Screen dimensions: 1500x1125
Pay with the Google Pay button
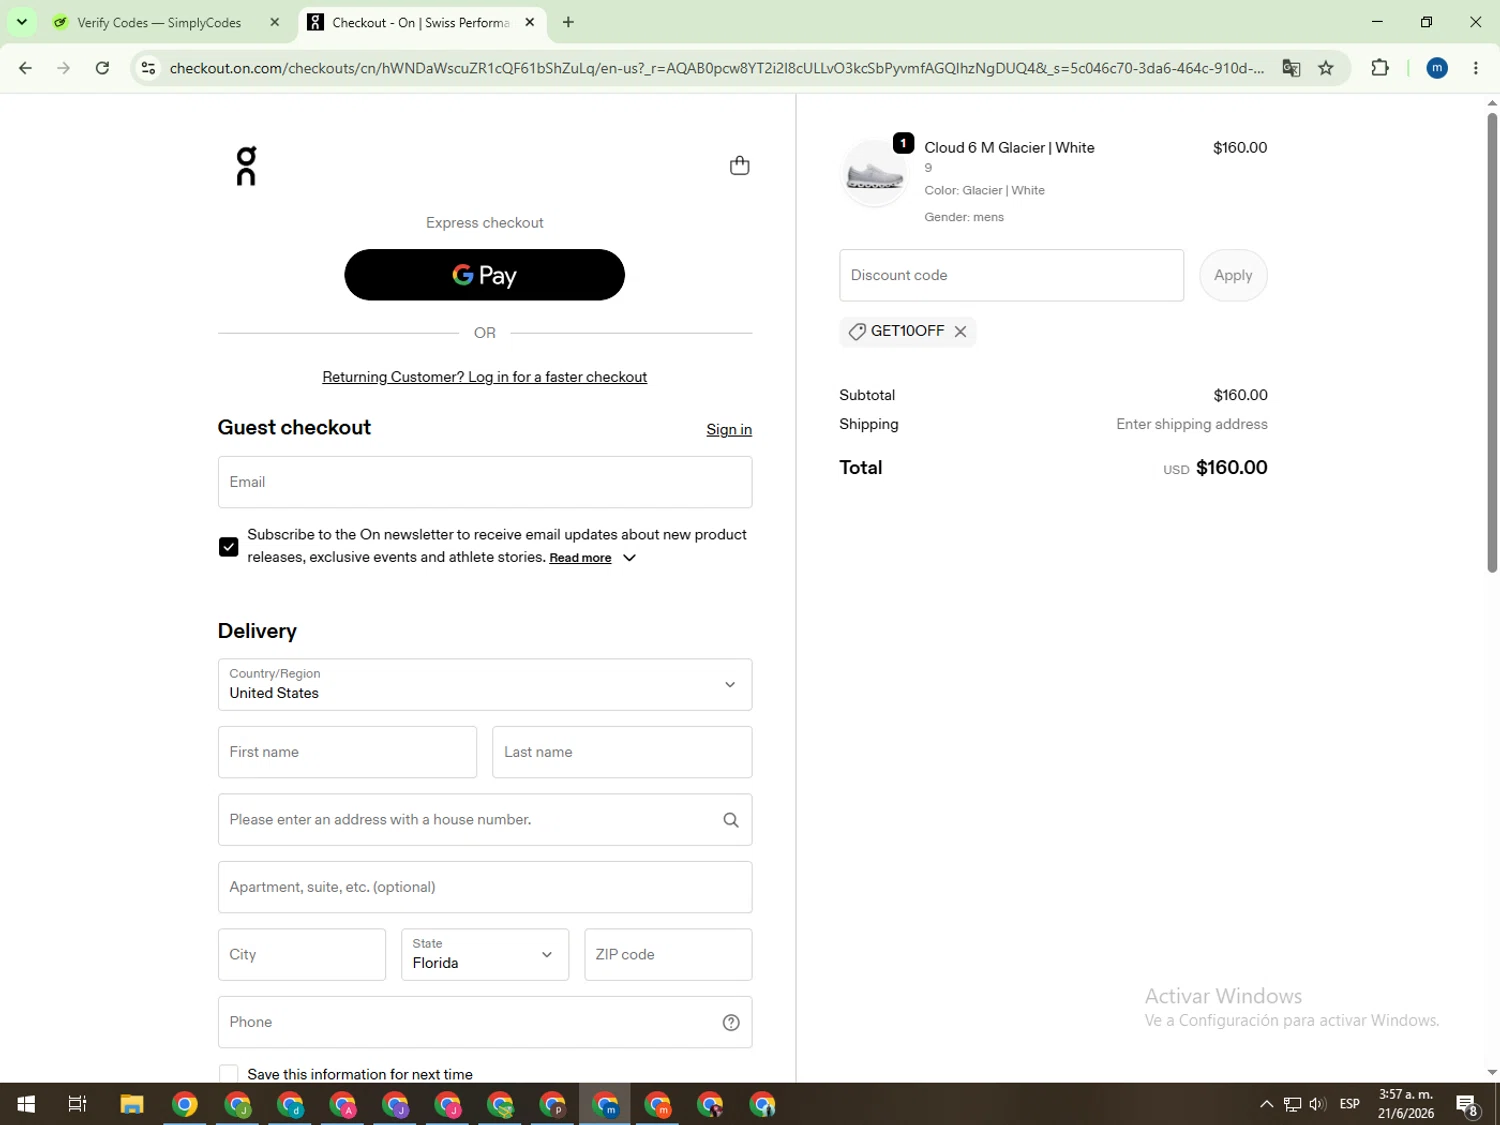[485, 275]
